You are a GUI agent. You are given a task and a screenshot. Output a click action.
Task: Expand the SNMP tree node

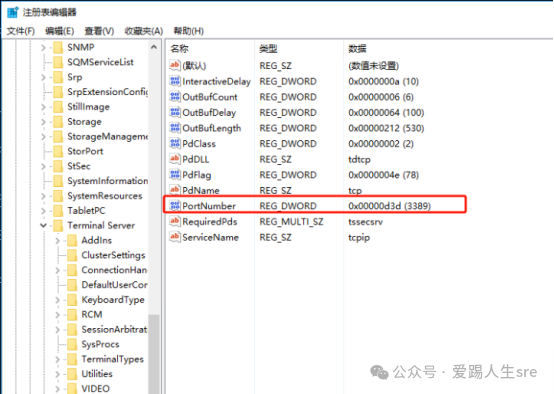tap(43, 47)
